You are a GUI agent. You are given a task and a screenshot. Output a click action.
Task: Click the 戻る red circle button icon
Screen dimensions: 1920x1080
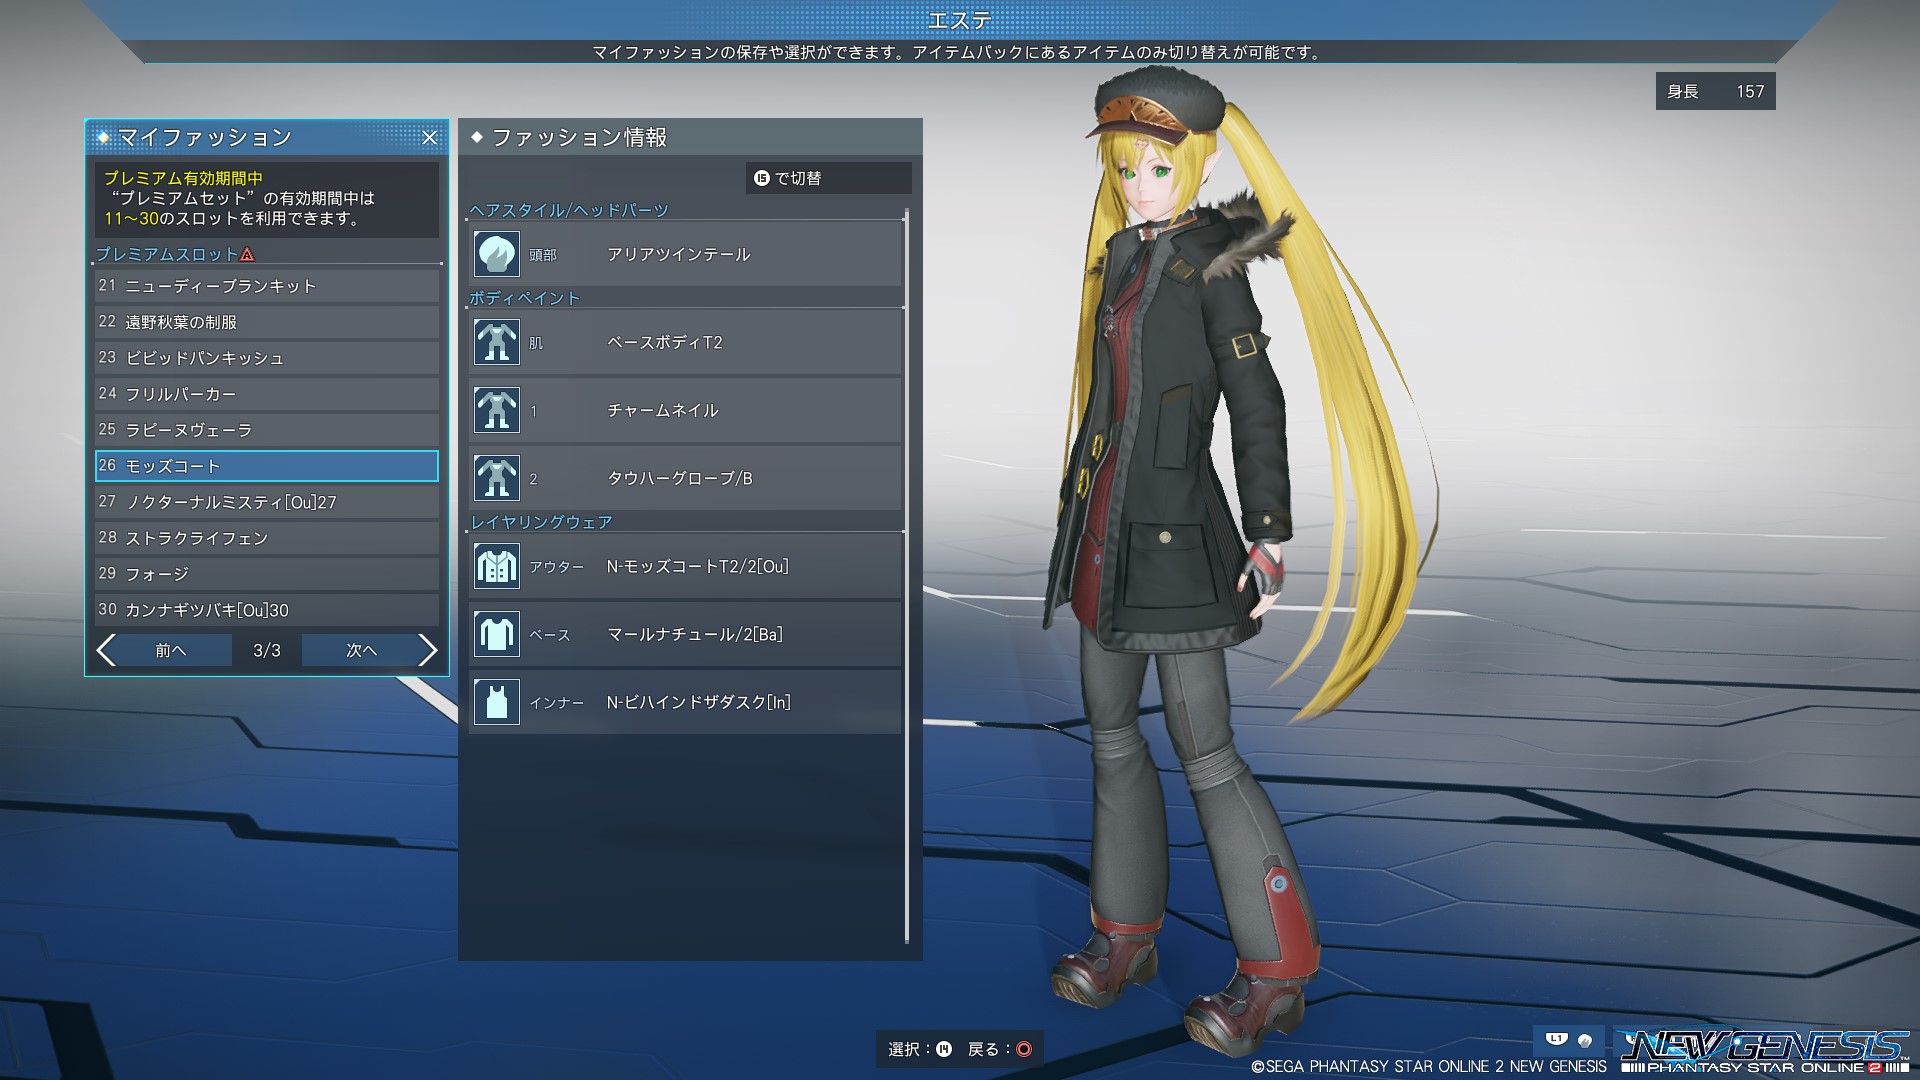click(x=1023, y=1049)
